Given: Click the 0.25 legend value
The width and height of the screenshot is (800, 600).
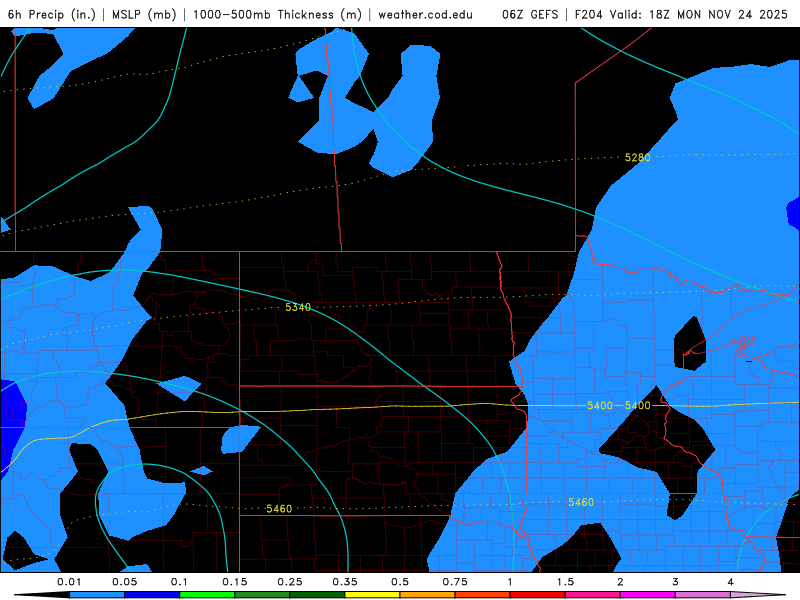Looking at the screenshot, I should pyautogui.click(x=290, y=582).
